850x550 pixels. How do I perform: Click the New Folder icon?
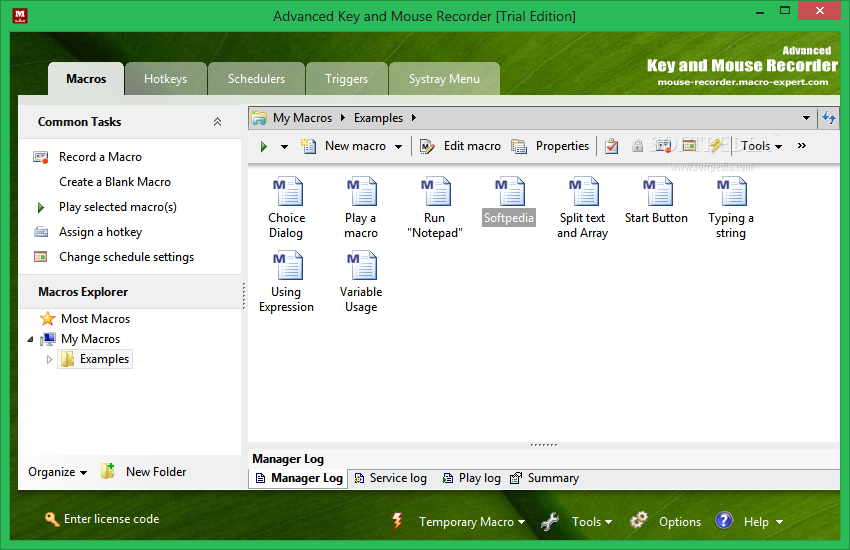(108, 471)
